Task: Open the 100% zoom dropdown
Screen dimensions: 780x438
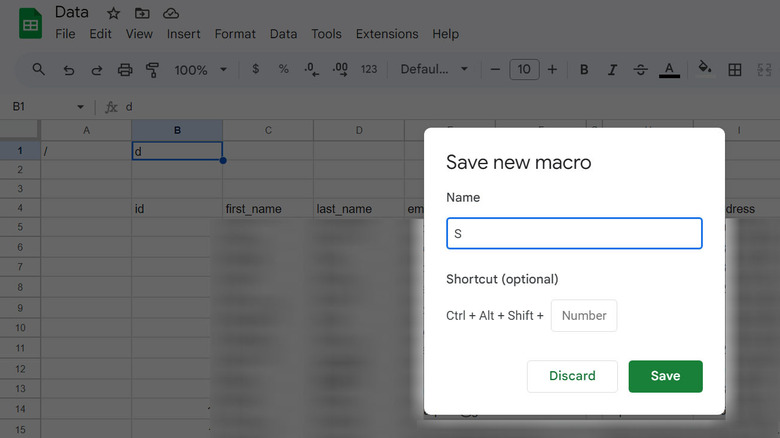Action: click(201, 70)
